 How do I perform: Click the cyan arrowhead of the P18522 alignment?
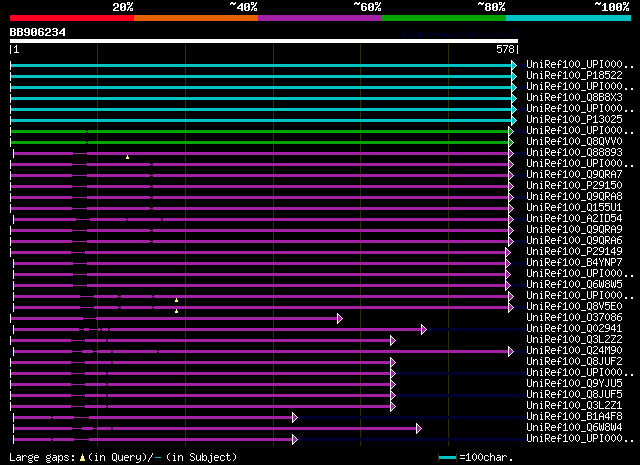pyautogui.click(x=514, y=76)
